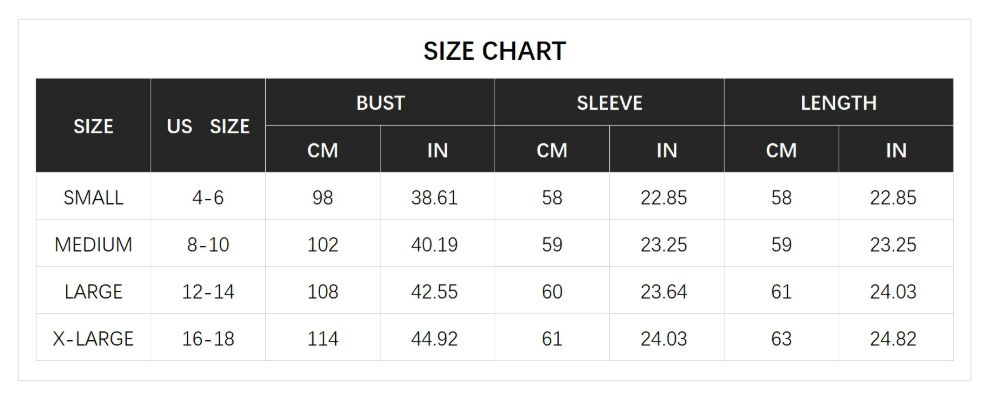
Task: Click the US size 4-6 cell
Action: (208, 197)
